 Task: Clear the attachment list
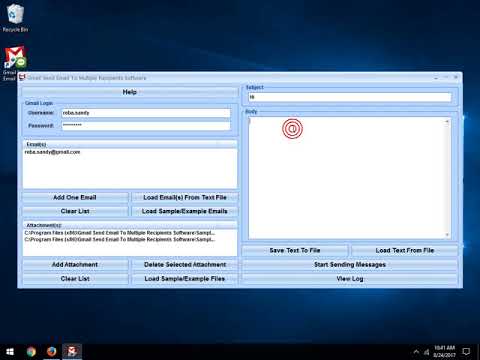(75, 279)
